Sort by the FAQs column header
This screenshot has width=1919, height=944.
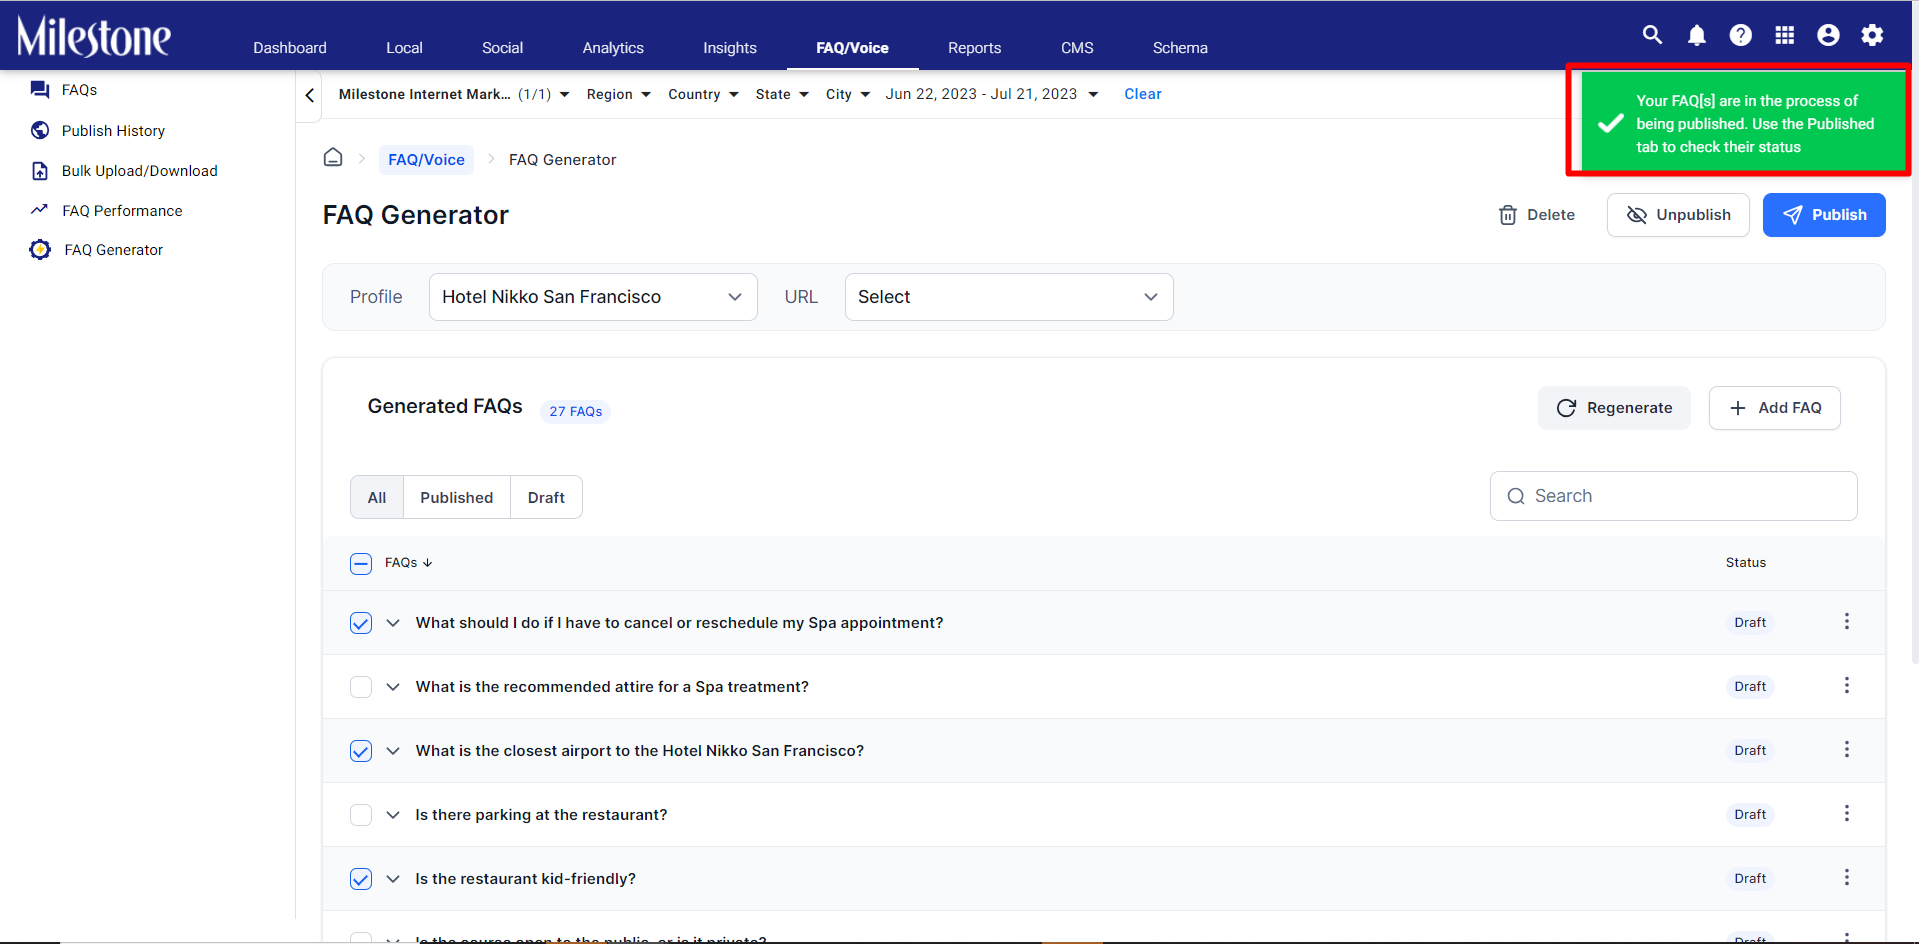tap(409, 563)
